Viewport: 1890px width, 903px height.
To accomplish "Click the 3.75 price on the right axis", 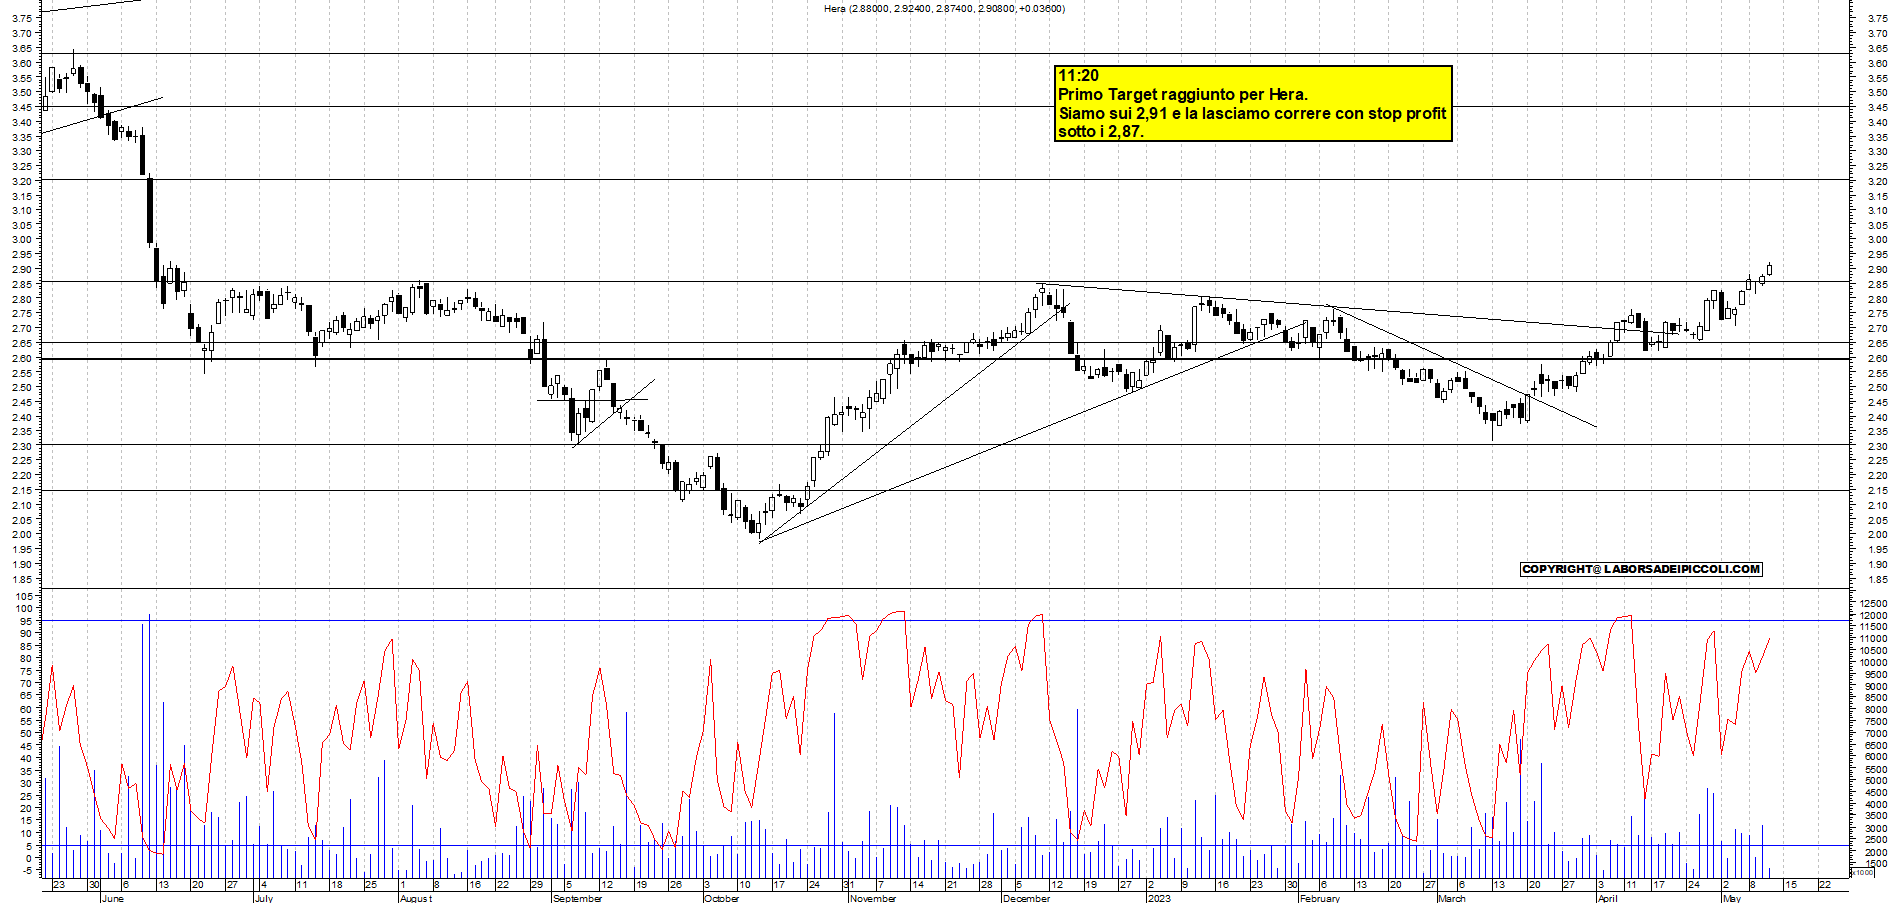I will (1877, 18).
